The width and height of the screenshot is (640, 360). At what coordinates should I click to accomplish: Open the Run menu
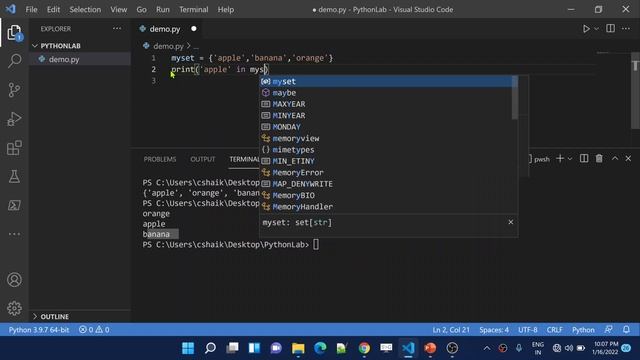click(162, 9)
